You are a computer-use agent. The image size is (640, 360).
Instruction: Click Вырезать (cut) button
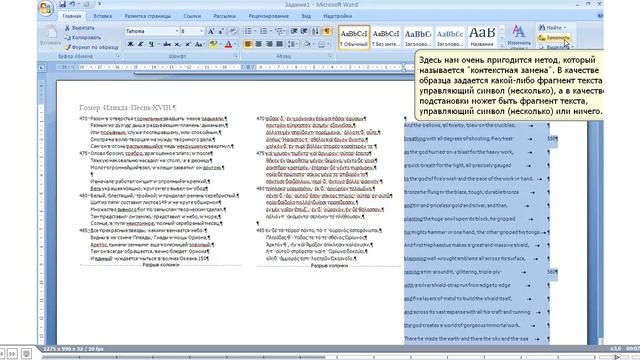coord(80,28)
